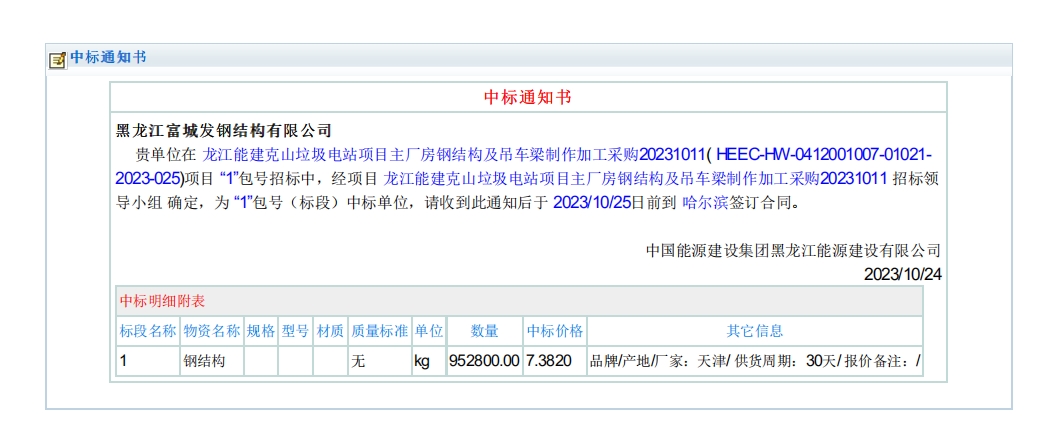
Task: Click the city name 哈尔滨
Action: point(704,203)
